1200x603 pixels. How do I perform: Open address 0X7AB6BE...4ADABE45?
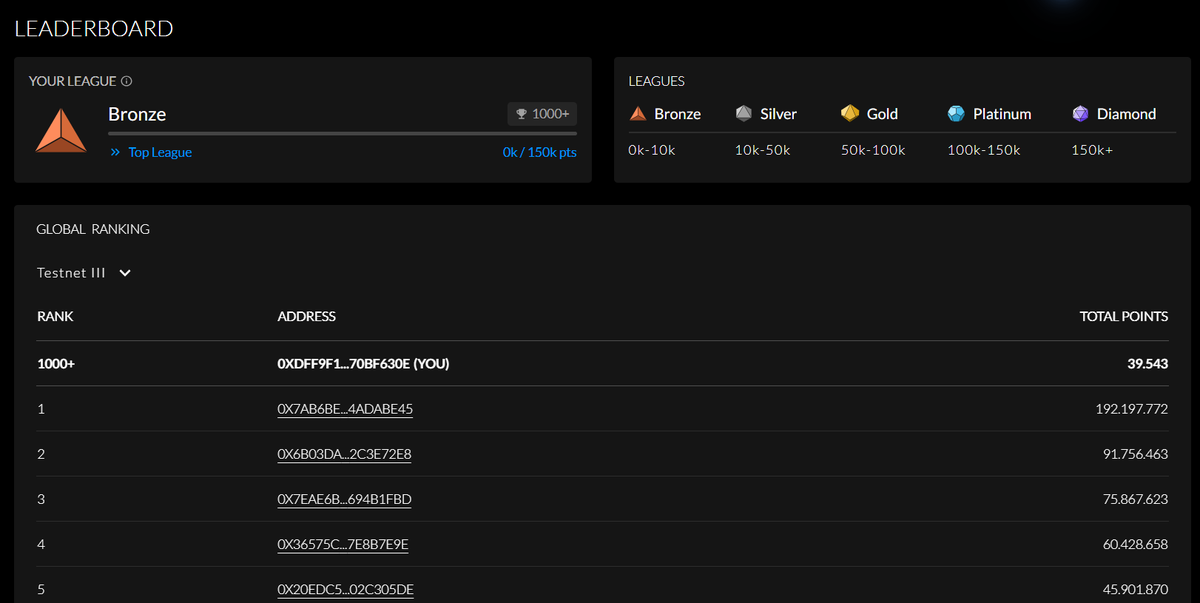pyautogui.click(x=345, y=409)
